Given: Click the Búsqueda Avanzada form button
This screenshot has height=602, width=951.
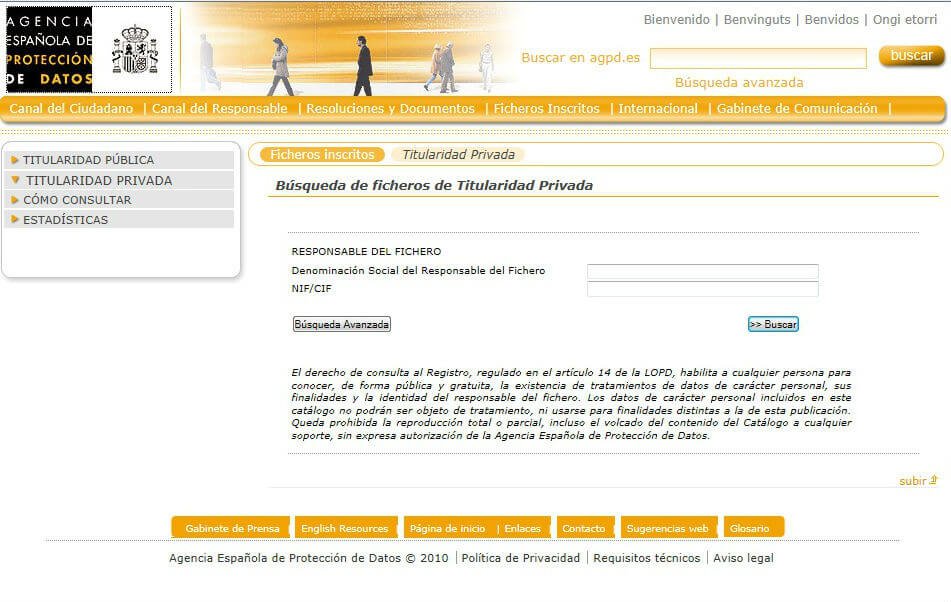Looking at the screenshot, I should pos(341,324).
